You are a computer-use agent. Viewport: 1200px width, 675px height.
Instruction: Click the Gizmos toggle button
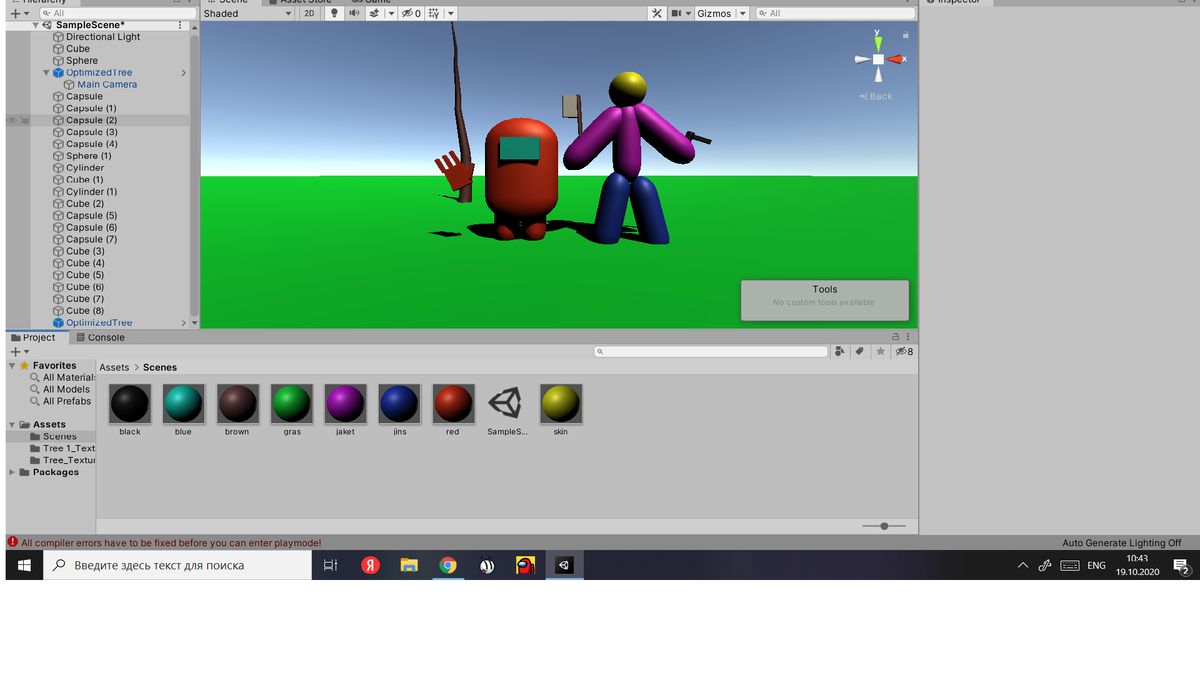click(x=714, y=14)
